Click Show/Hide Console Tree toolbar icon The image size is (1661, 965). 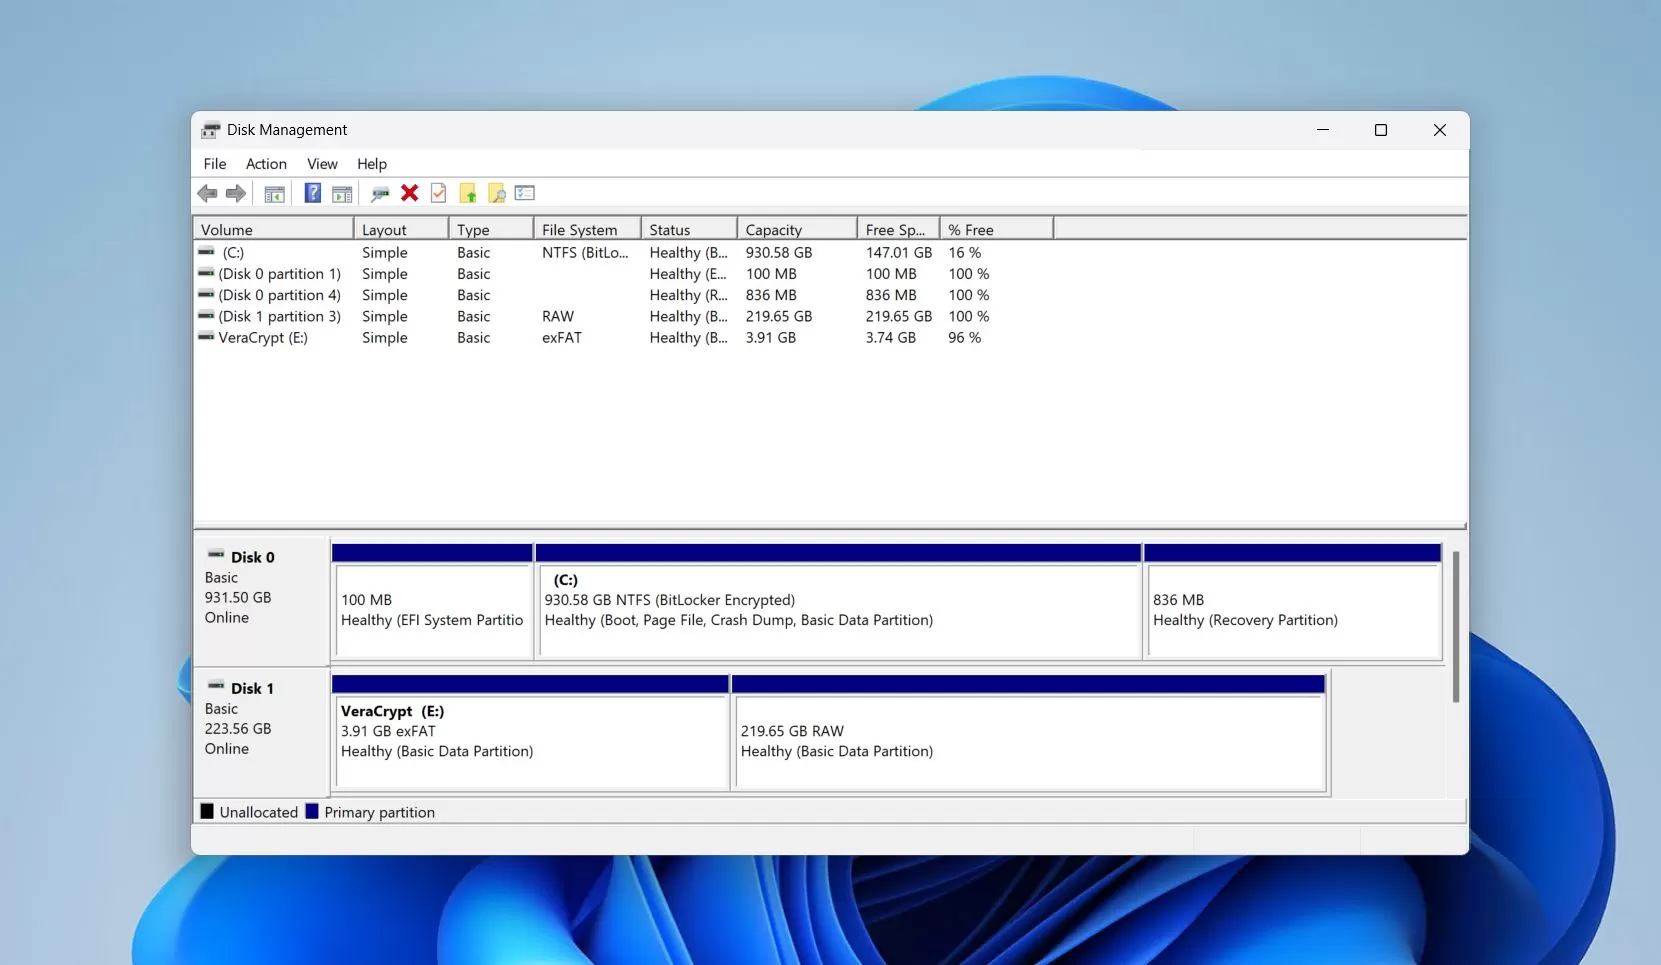pyautogui.click(x=274, y=193)
